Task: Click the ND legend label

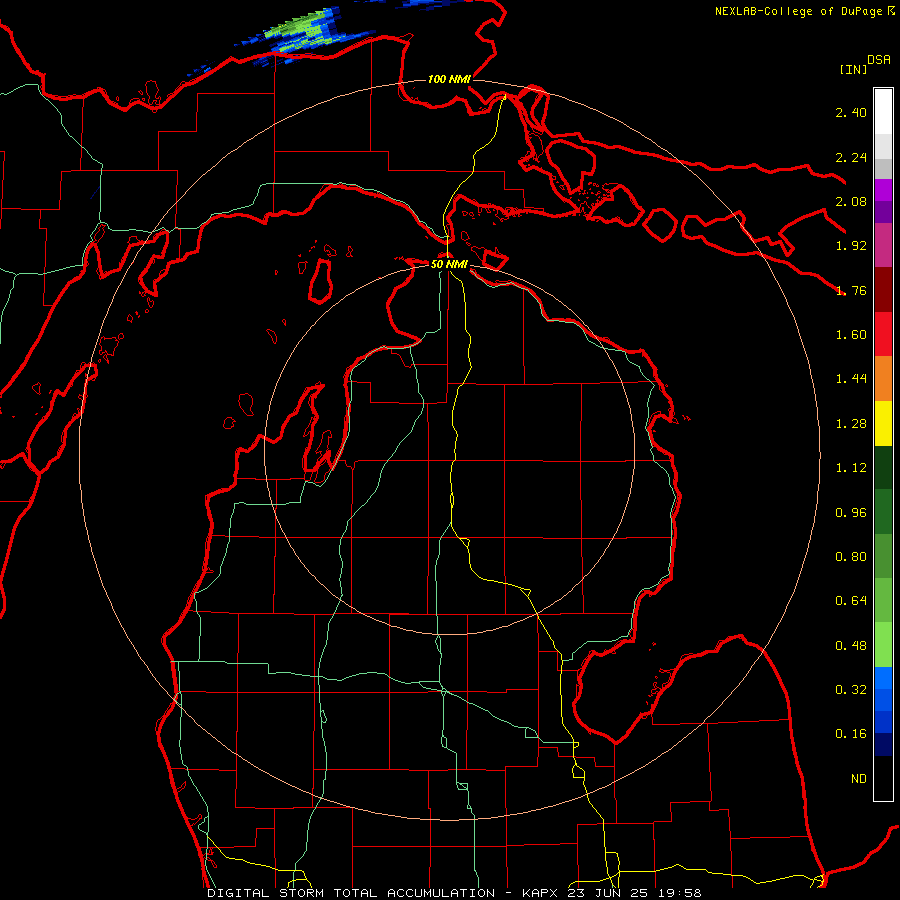Action: (x=859, y=779)
